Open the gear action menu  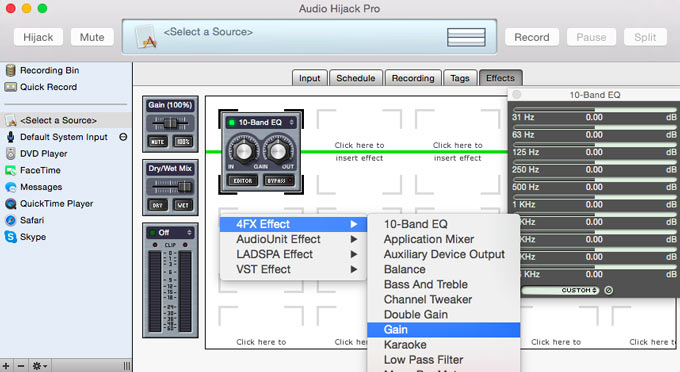click(x=39, y=366)
